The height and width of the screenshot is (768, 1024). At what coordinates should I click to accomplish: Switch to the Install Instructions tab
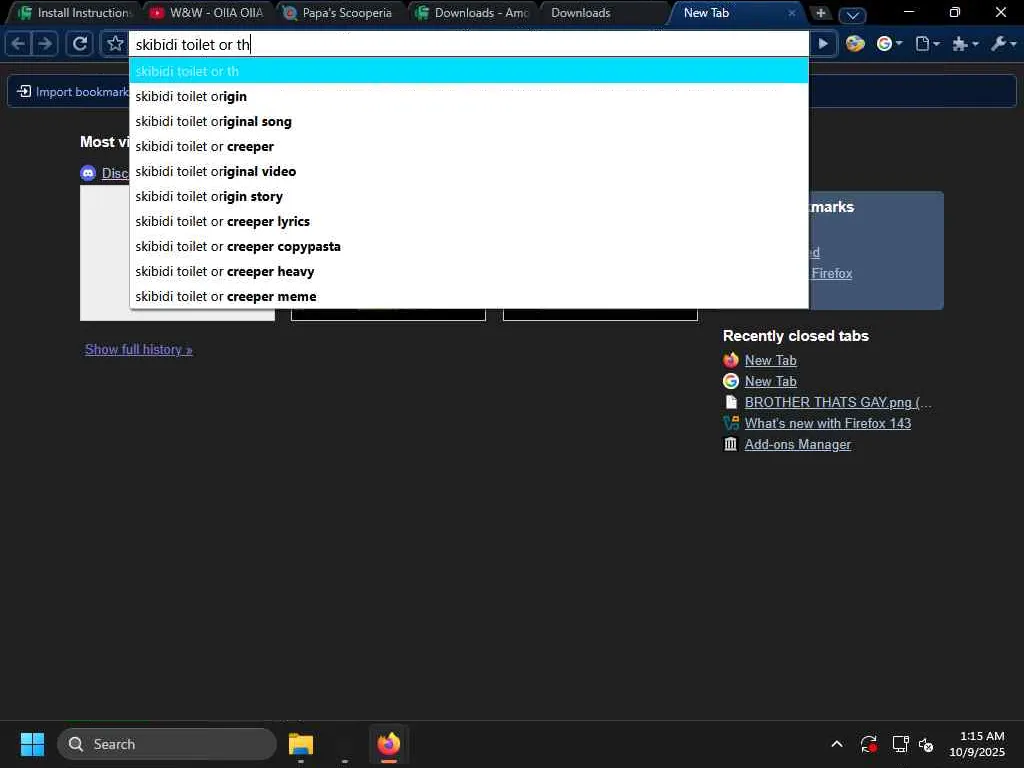point(74,13)
